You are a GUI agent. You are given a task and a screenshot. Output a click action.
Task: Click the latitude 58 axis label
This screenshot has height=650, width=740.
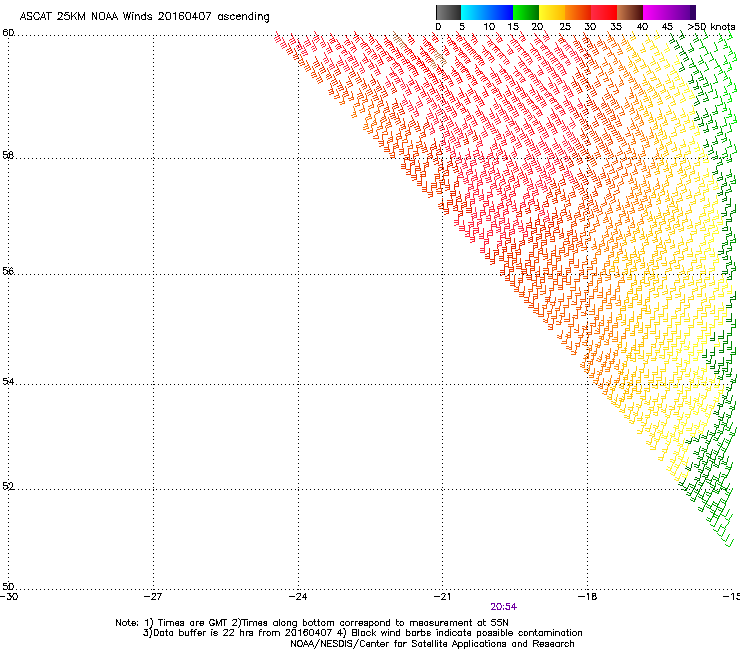[x=8, y=155]
